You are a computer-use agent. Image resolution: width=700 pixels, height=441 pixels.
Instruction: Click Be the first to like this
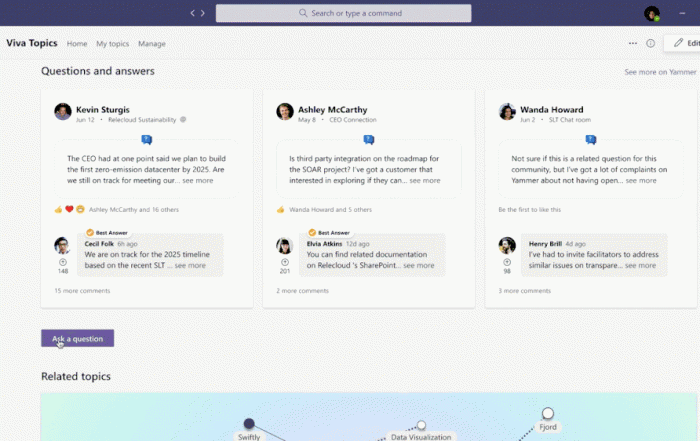[529, 209]
